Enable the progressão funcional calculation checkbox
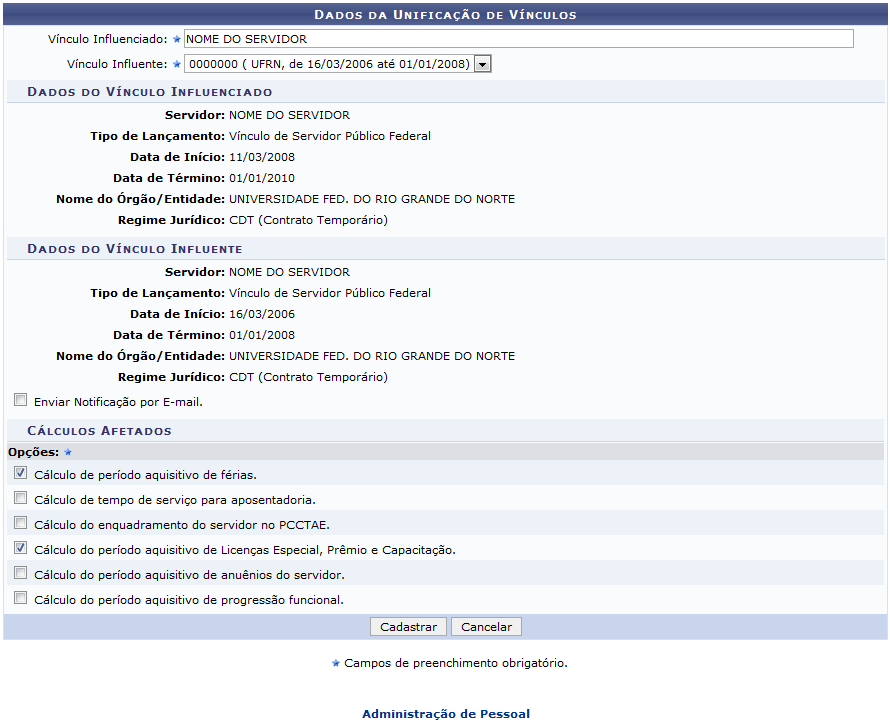This screenshot has height=723, width=890. coord(21,598)
